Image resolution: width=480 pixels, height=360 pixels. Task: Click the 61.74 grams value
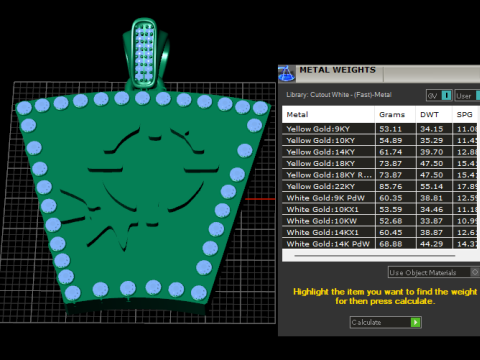pyautogui.click(x=391, y=152)
